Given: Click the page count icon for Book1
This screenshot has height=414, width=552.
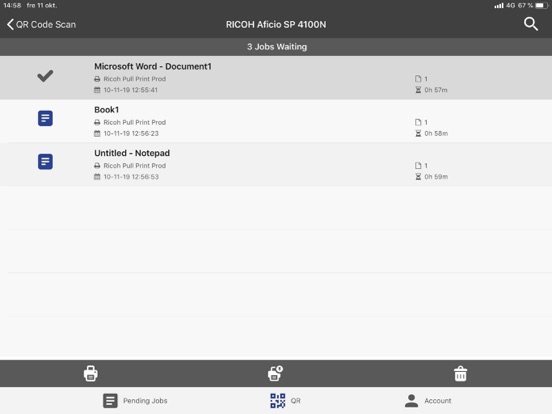Looking at the screenshot, I should [x=418, y=123].
